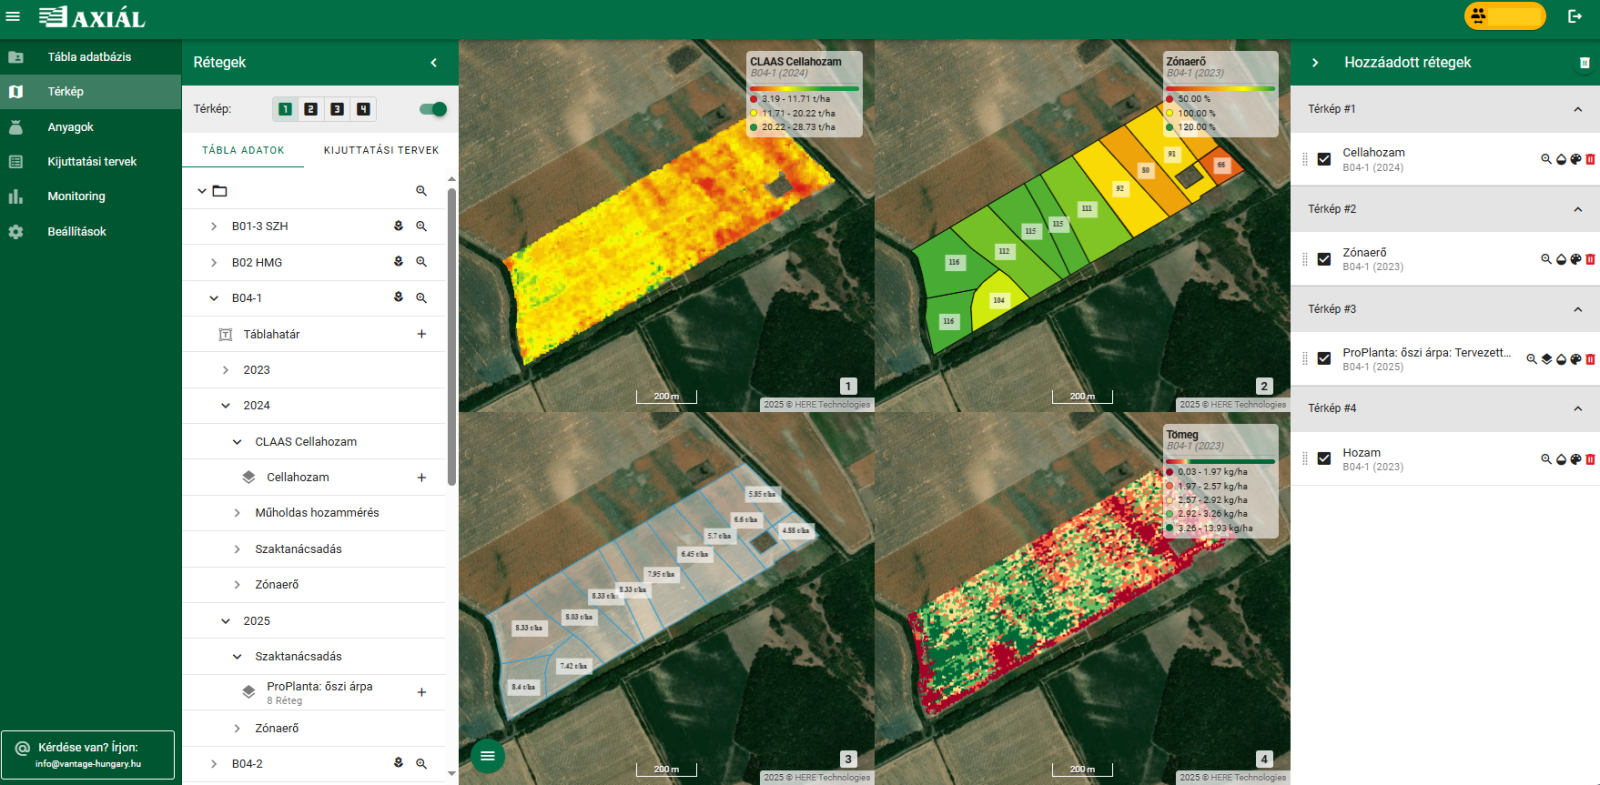The image size is (1600, 785).
Task: Select map layout 3 button
Action: tap(337, 109)
